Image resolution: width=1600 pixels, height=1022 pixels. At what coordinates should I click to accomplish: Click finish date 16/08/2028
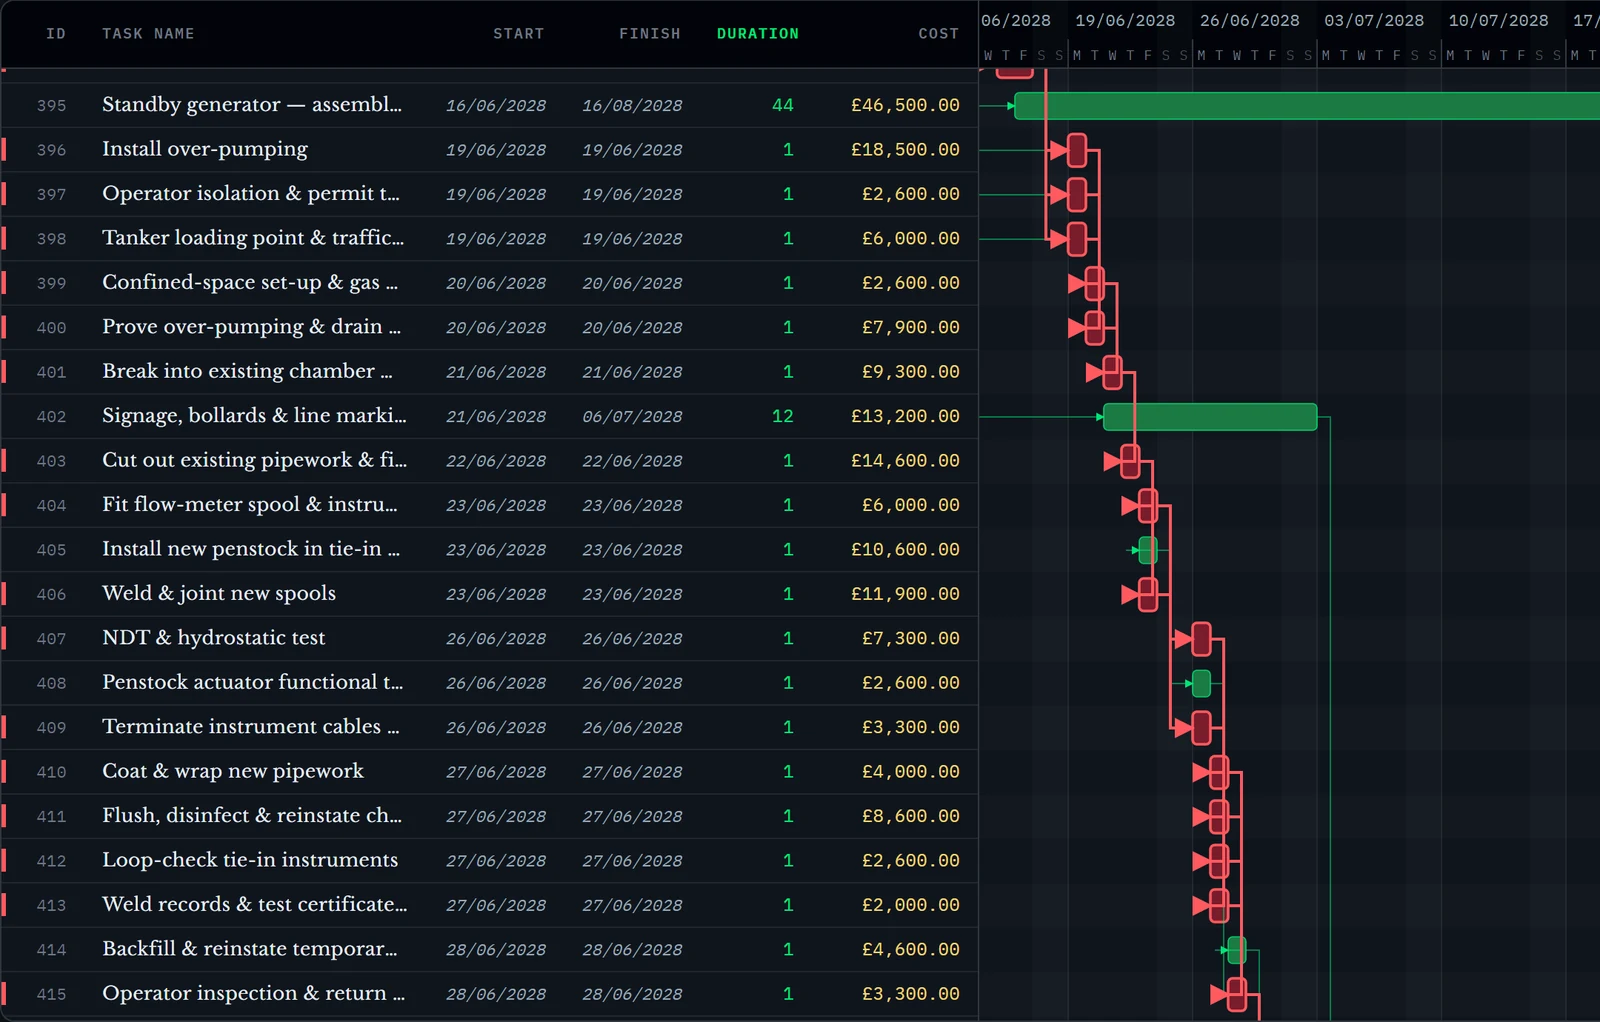click(632, 106)
